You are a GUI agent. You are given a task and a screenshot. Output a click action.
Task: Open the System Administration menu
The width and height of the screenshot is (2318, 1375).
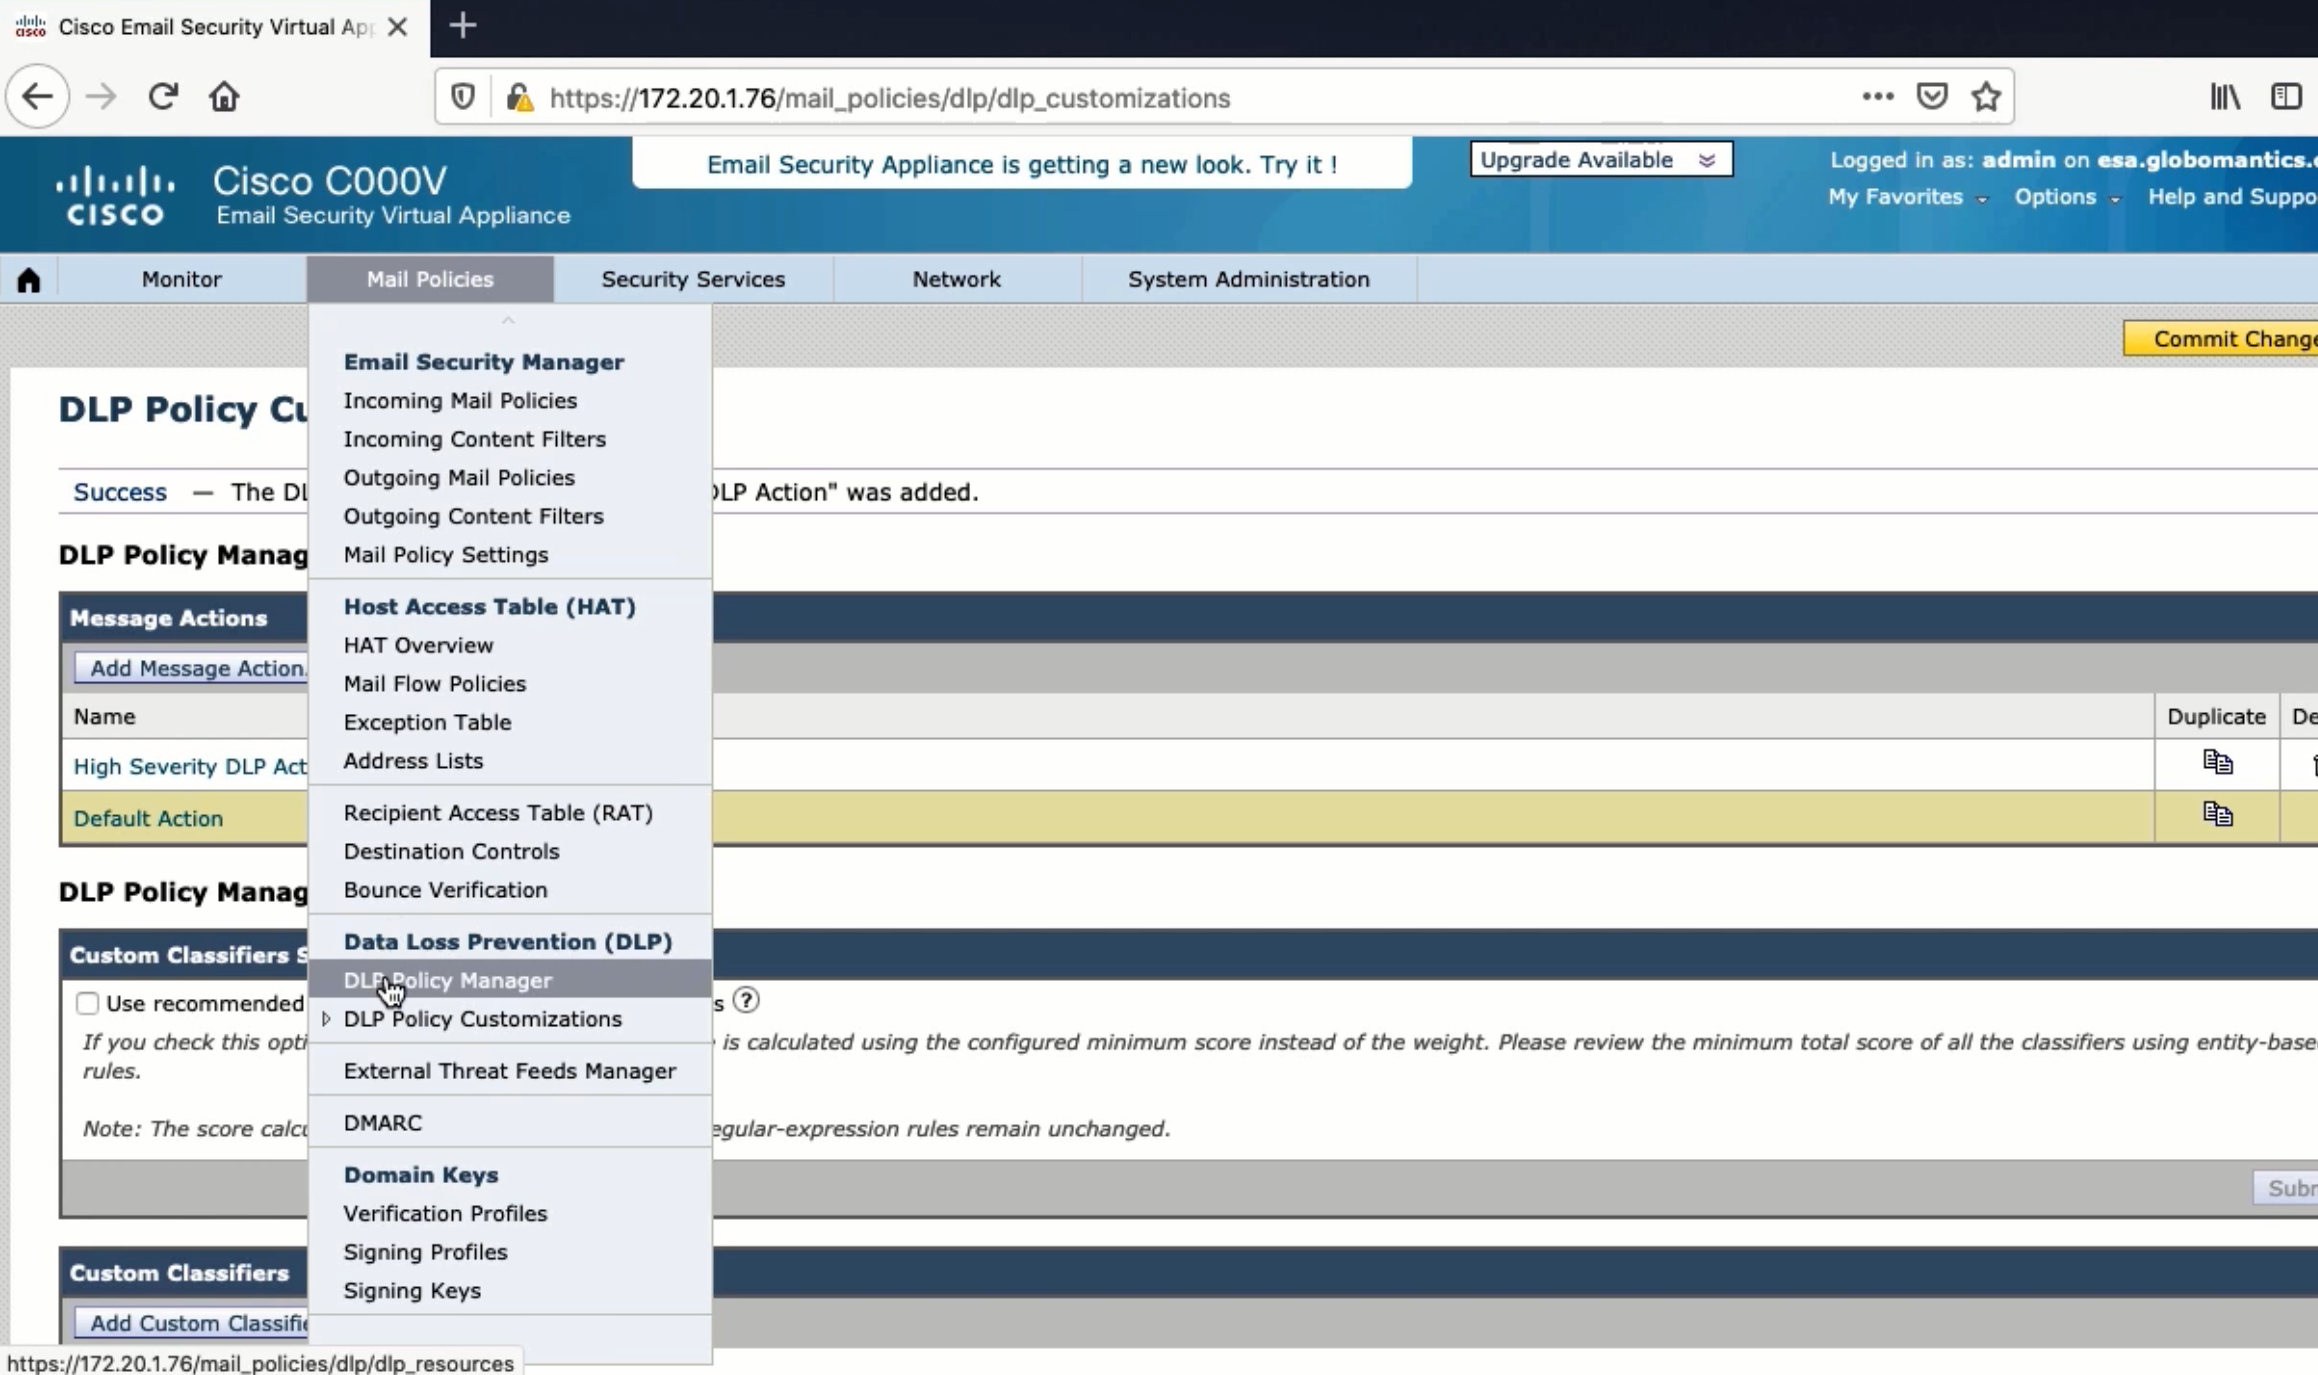point(1249,279)
